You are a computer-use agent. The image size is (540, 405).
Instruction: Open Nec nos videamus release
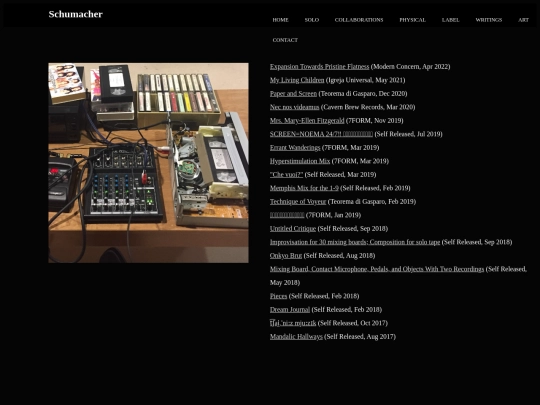coord(294,107)
